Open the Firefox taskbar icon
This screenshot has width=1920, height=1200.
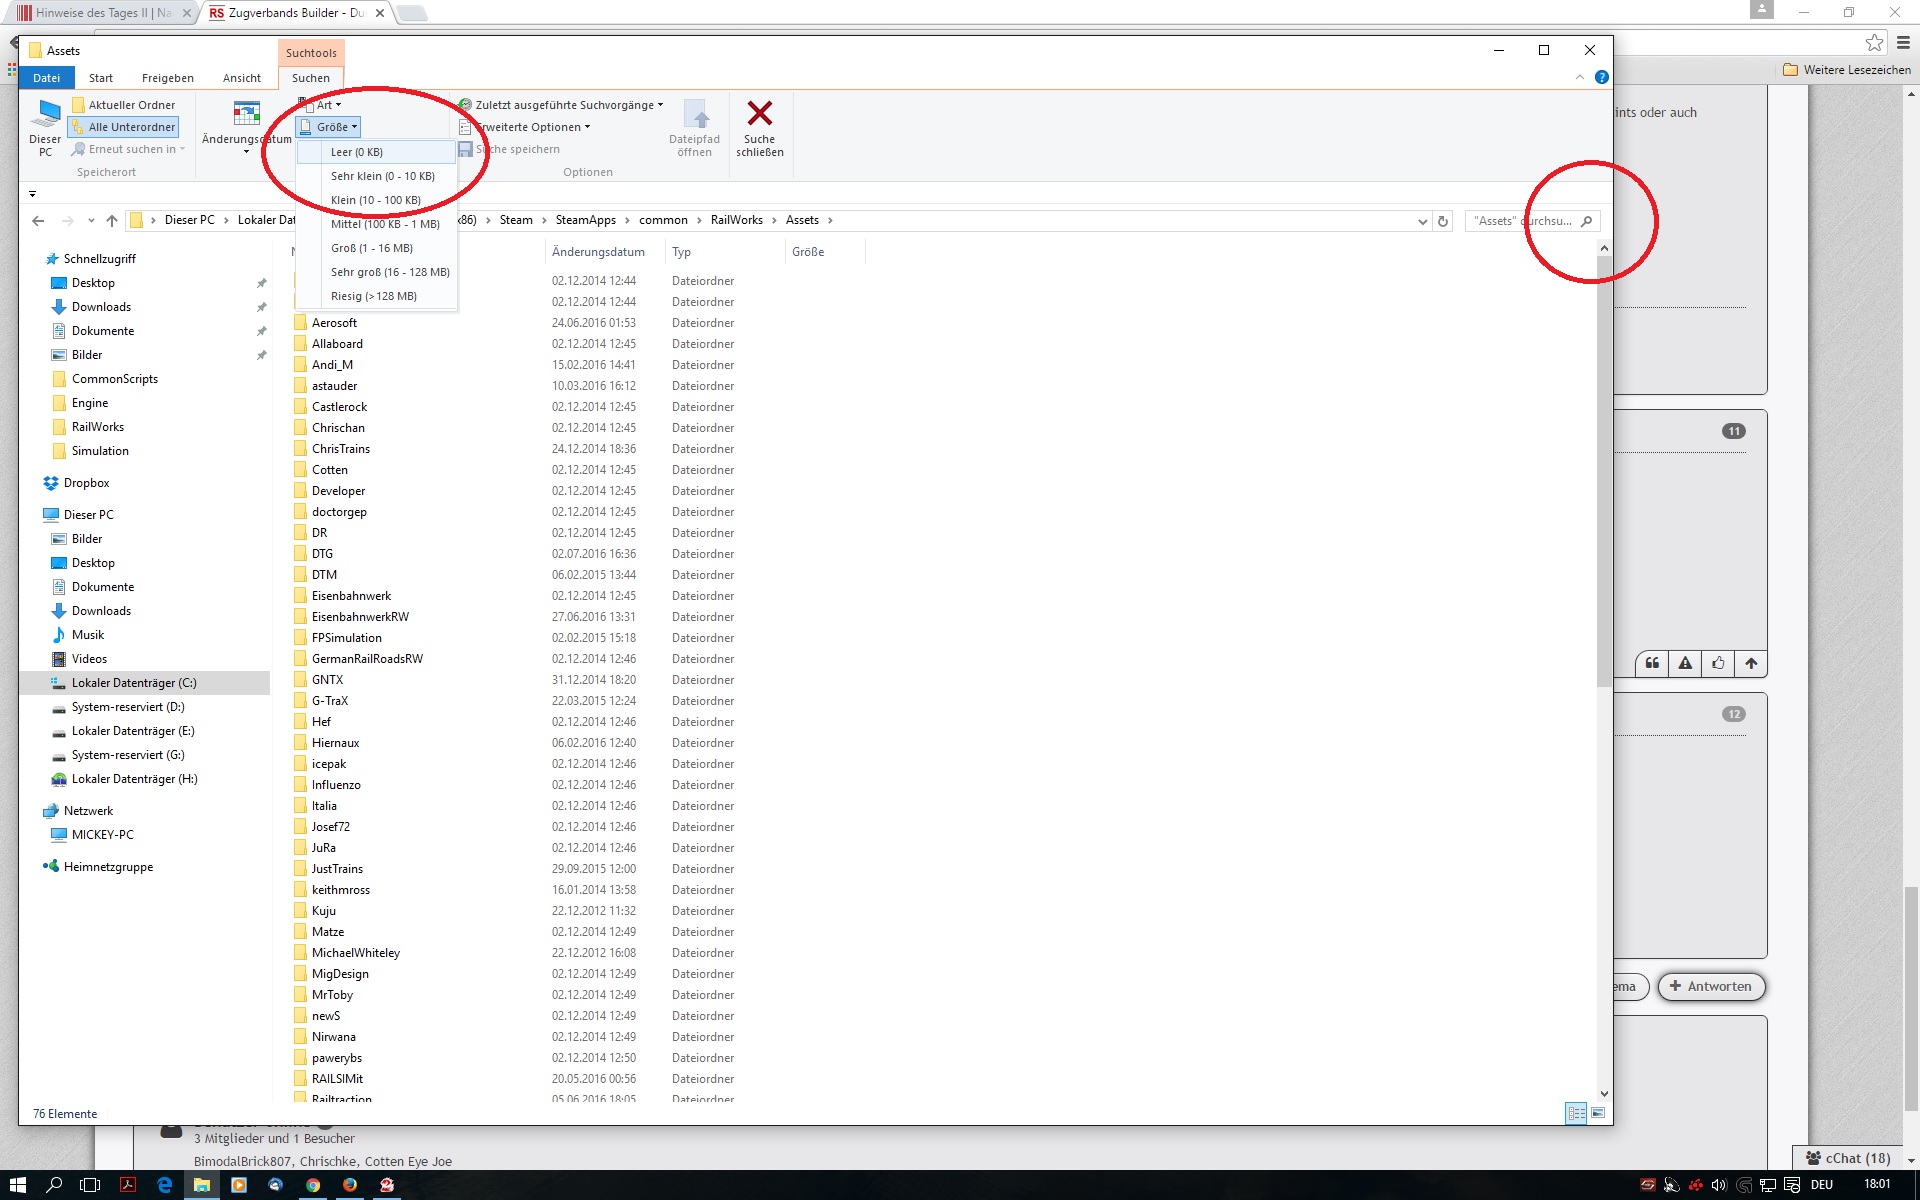click(x=350, y=1185)
